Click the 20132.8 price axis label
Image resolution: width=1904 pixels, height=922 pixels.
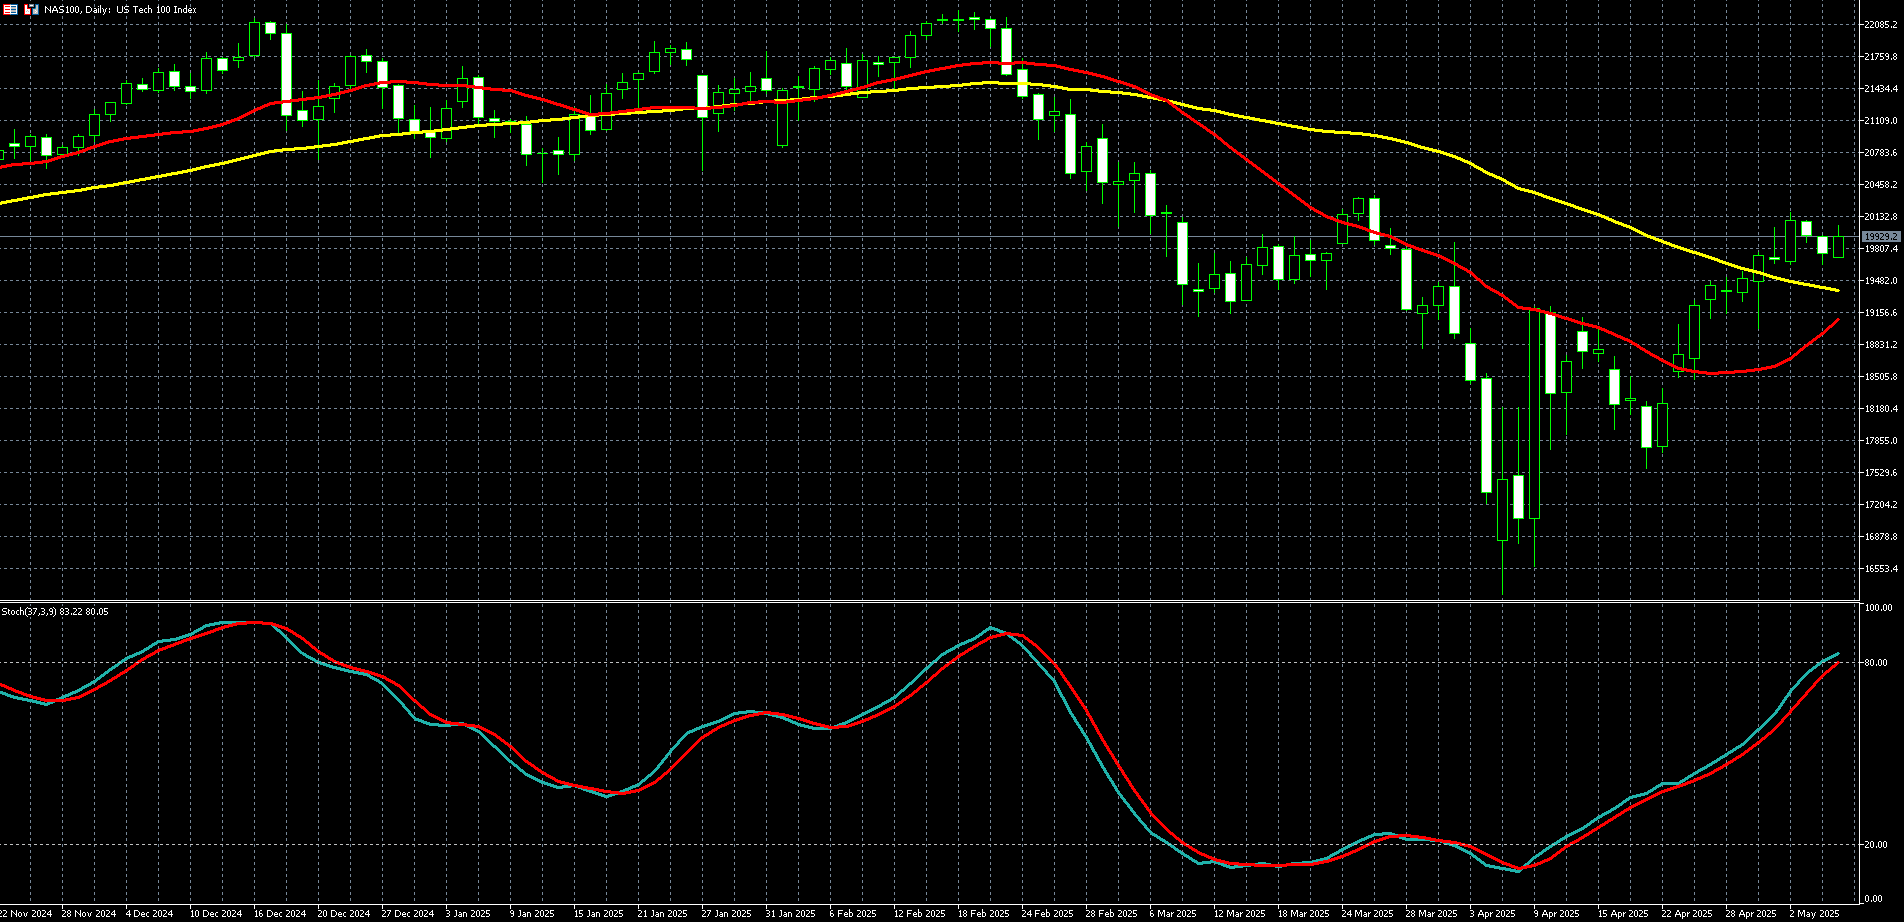point(1880,217)
